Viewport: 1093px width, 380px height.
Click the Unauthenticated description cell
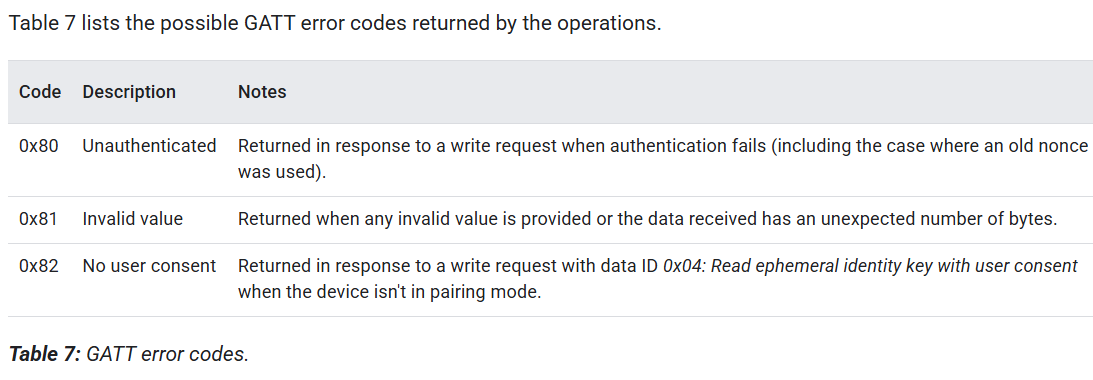[x=149, y=146]
